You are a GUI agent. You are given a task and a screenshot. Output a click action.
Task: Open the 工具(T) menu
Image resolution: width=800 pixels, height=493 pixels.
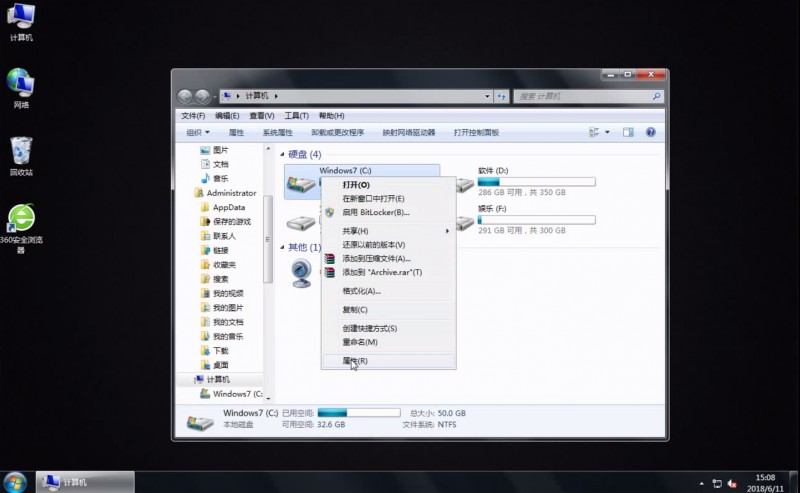pos(296,116)
